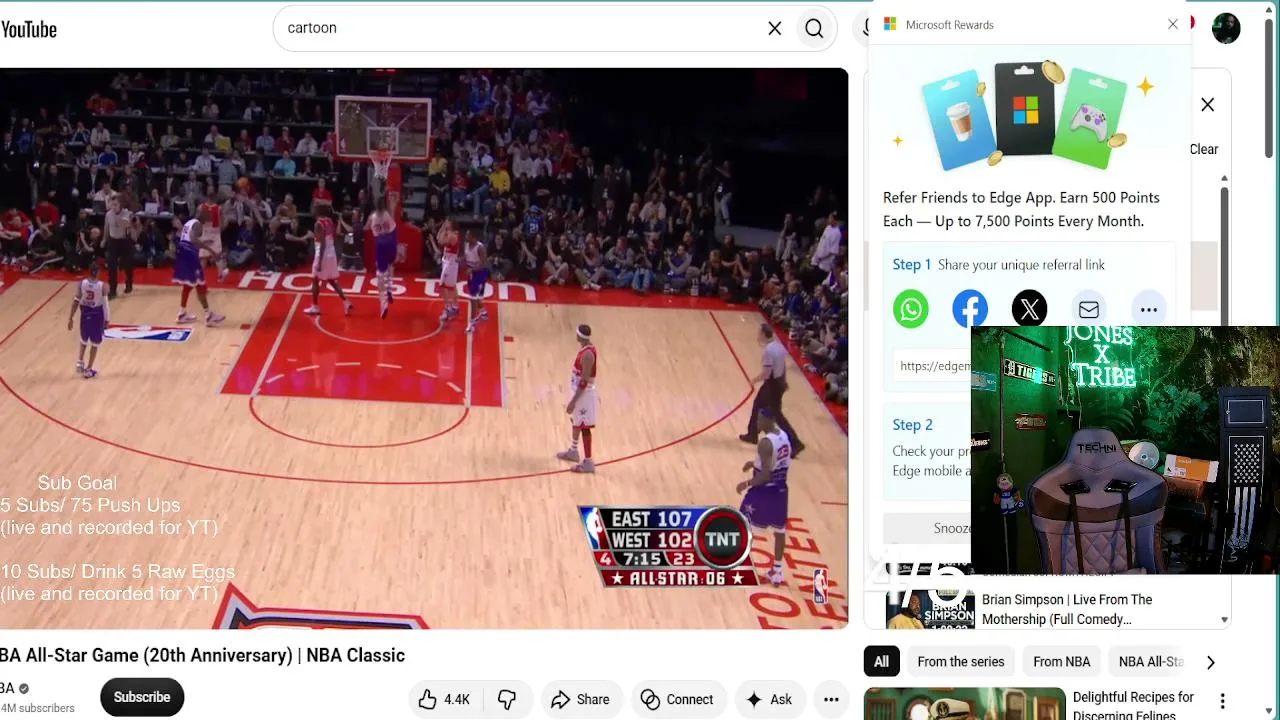Click the Microsoft Rewards title text
Screen dimensions: 1280x720
click(x=950, y=25)
